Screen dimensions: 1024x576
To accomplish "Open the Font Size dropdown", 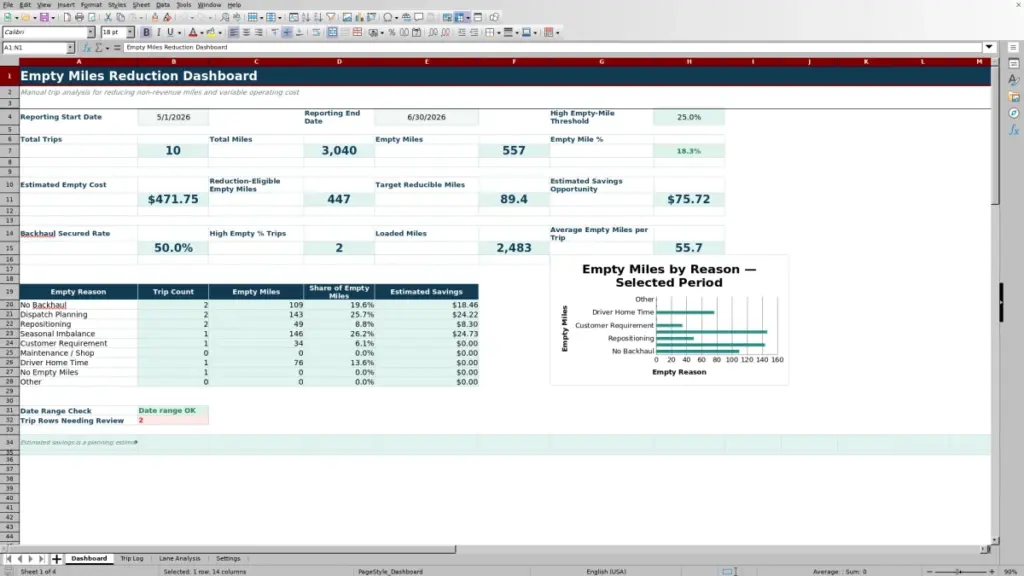I will 130,32.
